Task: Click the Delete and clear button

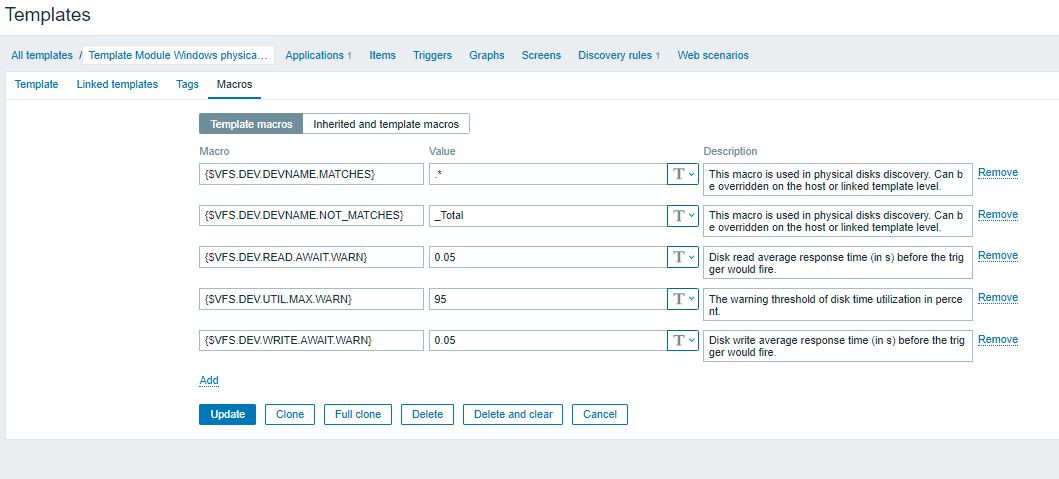Action: point(513,414)
